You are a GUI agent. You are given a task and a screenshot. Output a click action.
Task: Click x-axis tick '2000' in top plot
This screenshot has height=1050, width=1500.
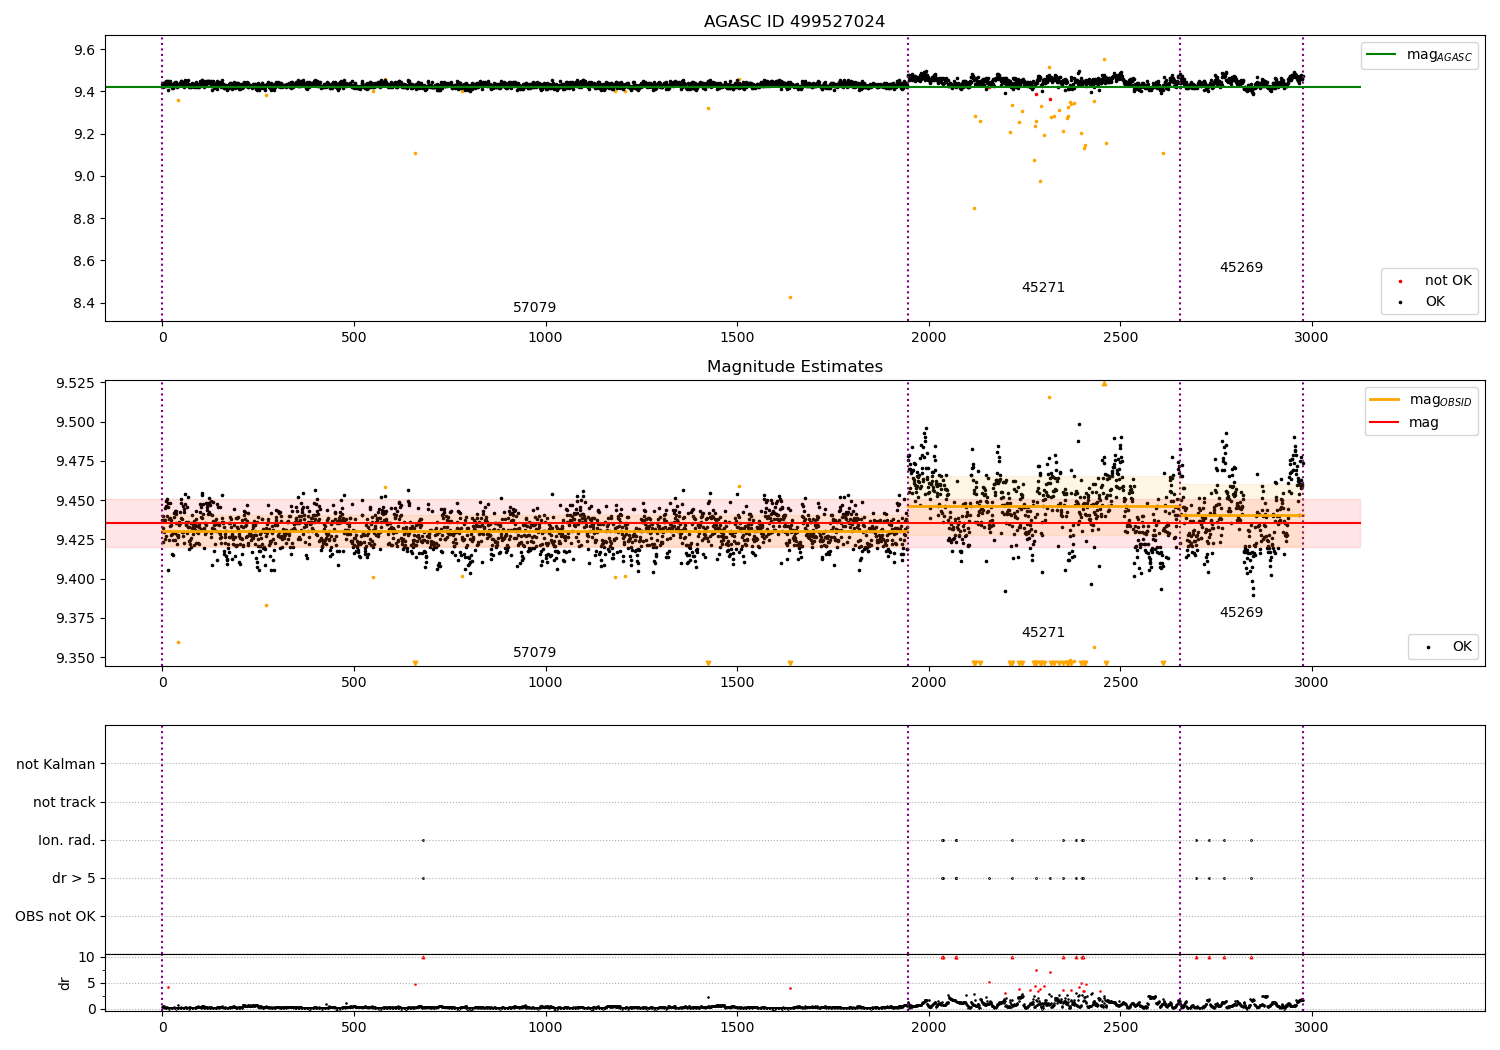pyautogui.click(x=928, y=338)
